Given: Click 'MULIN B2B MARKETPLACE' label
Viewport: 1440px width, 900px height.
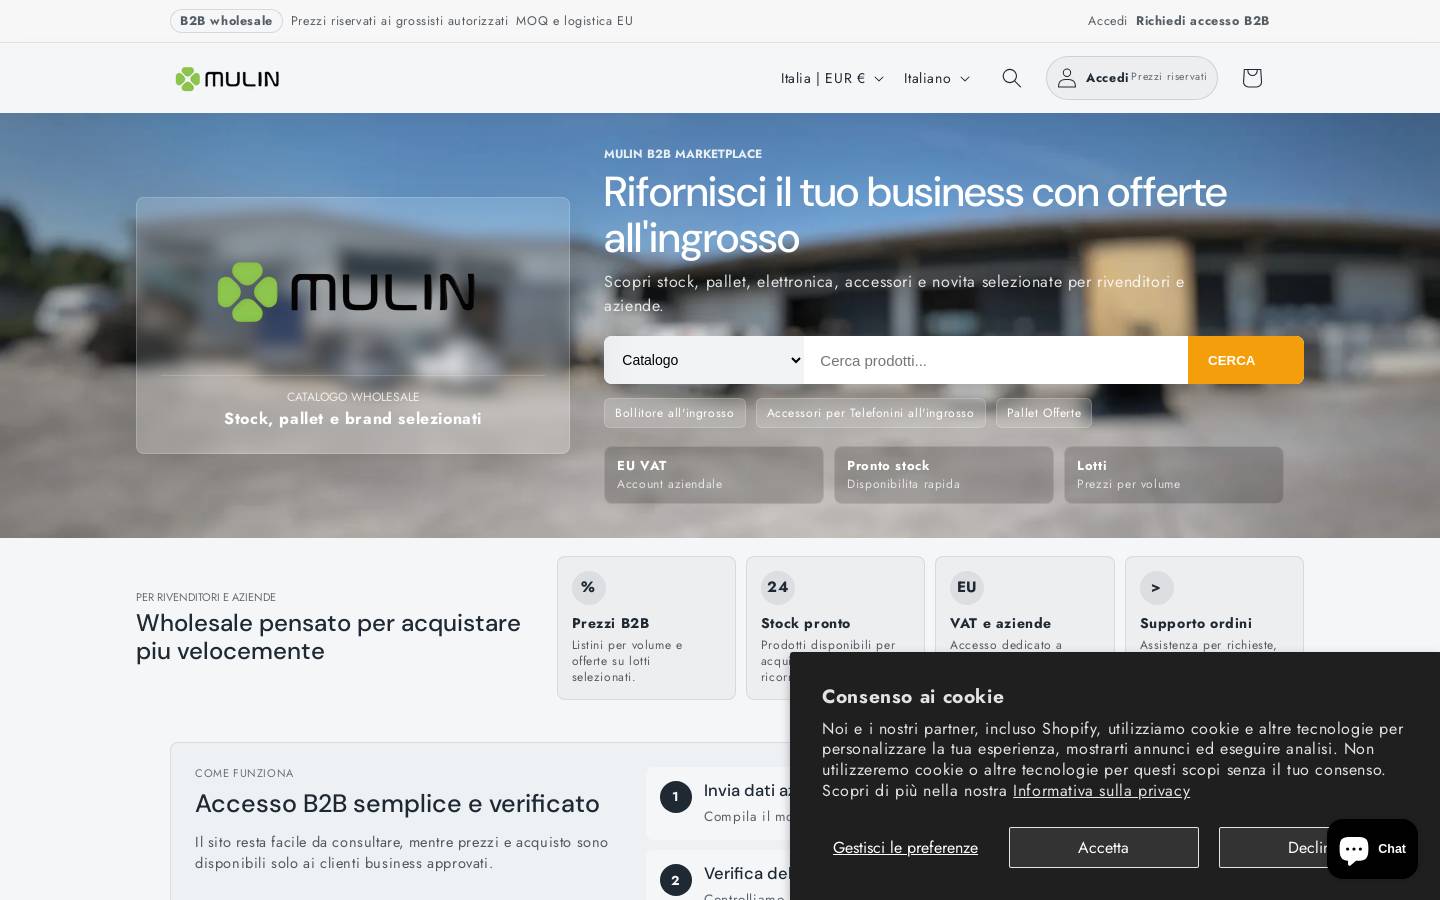Looking at the screenshot, I should click(x=683, y=154).
